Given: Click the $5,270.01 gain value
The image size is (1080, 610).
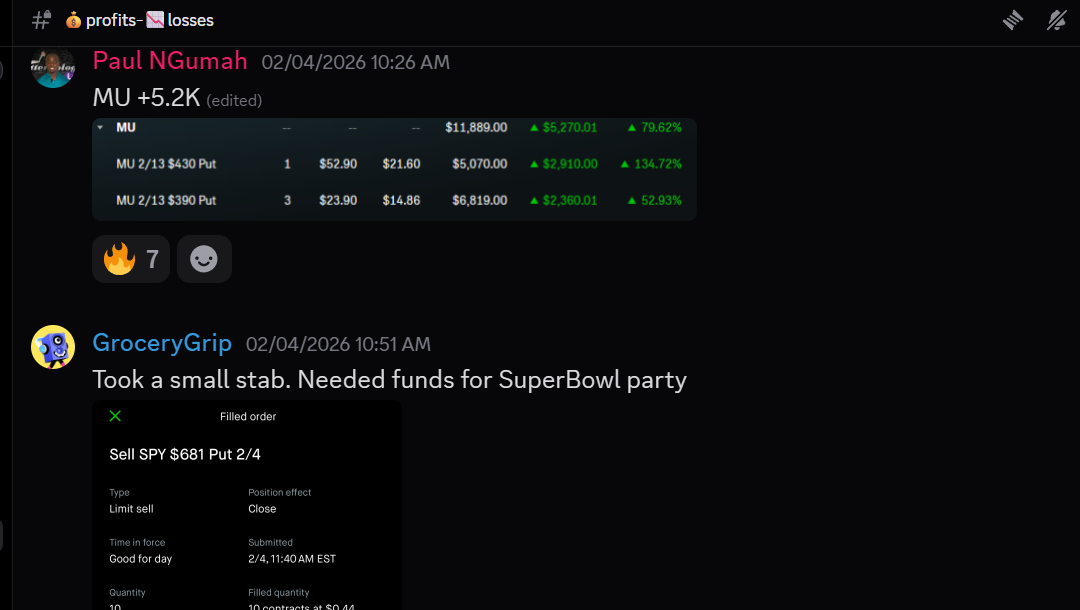Looking at the screenshot, I should point(570,127).
